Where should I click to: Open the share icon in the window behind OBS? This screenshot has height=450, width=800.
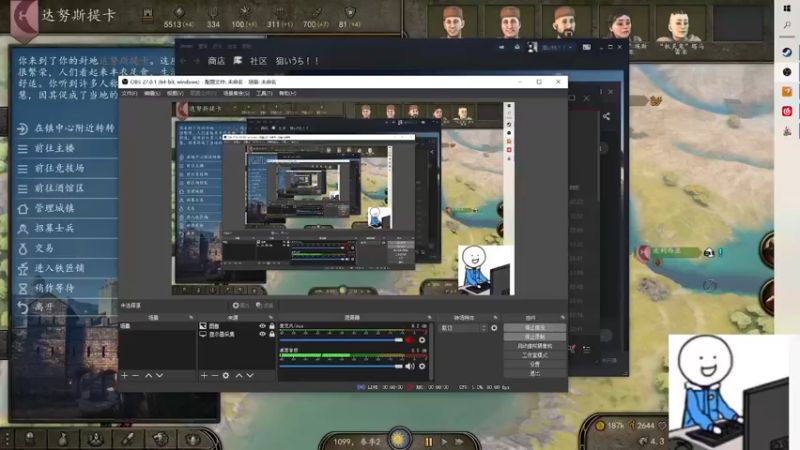(x=606, y=116)
